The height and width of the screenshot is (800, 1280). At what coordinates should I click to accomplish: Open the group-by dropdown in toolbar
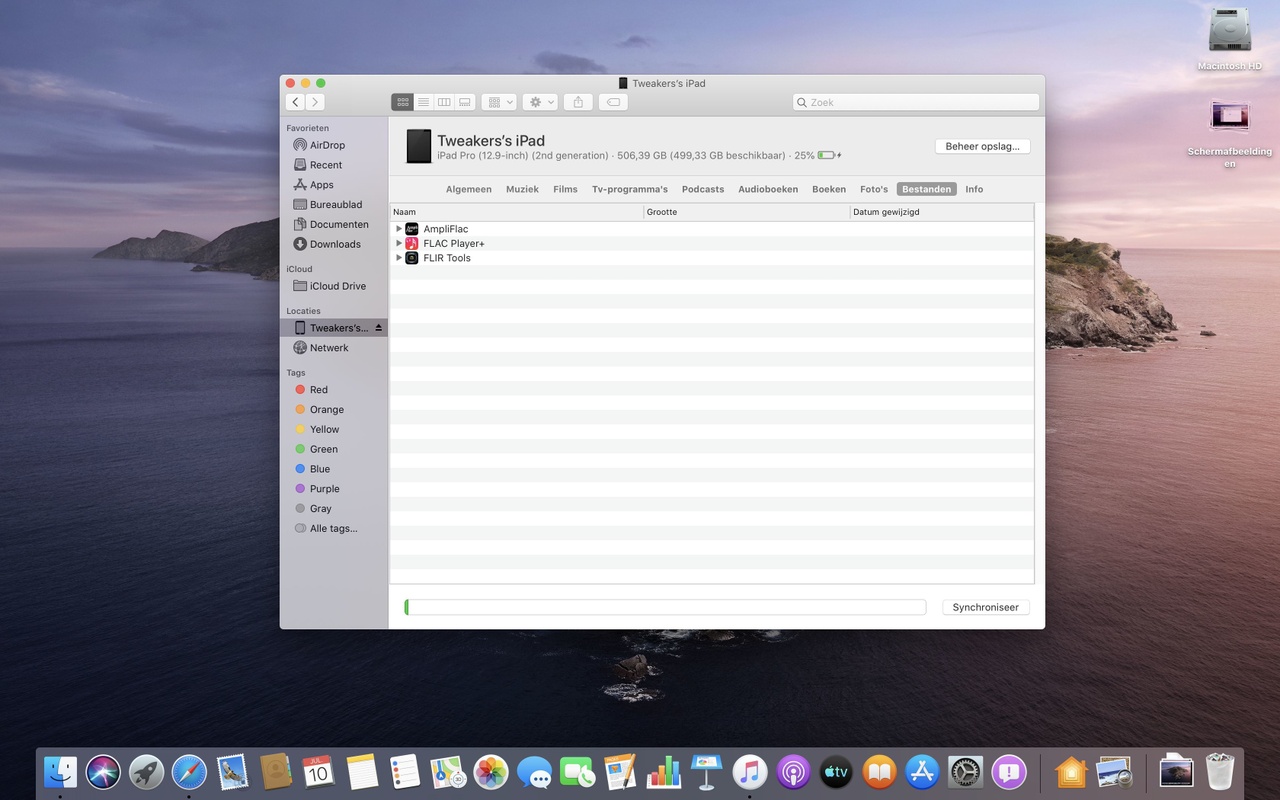click(499, 102)
